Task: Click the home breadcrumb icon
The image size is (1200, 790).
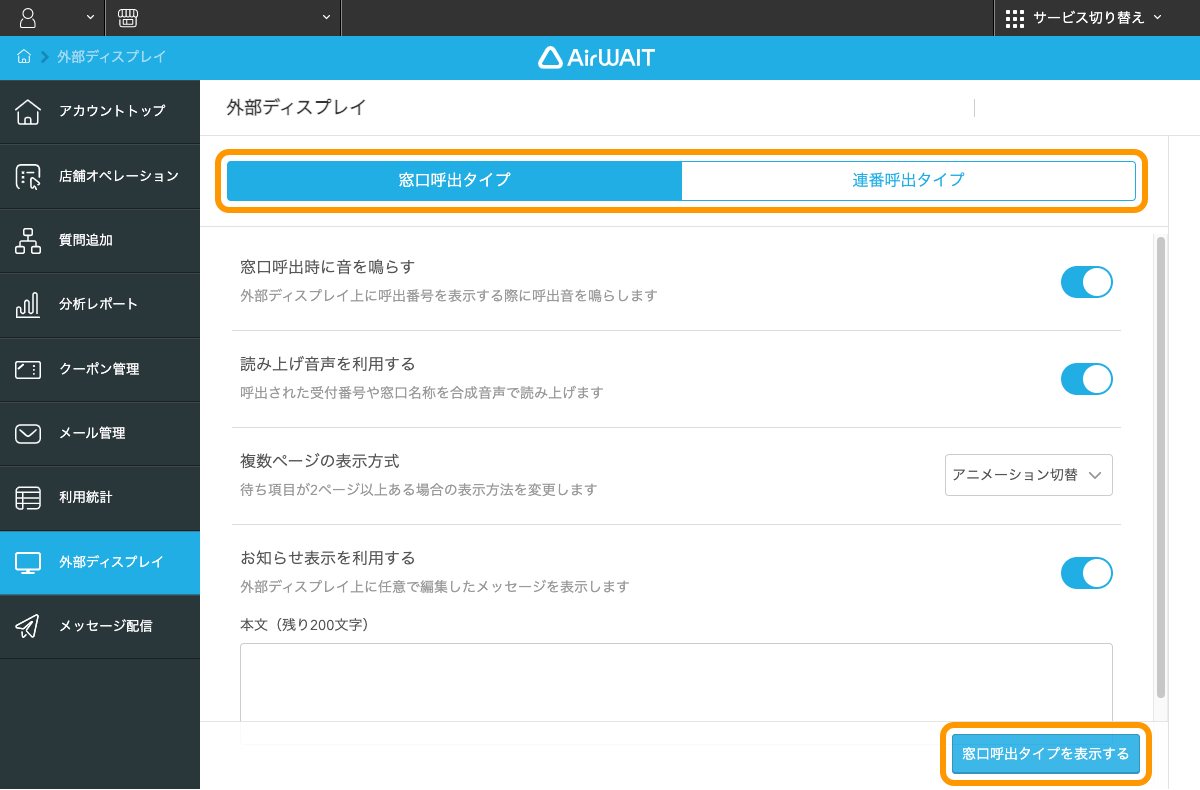Action: [x=24, y=57]
